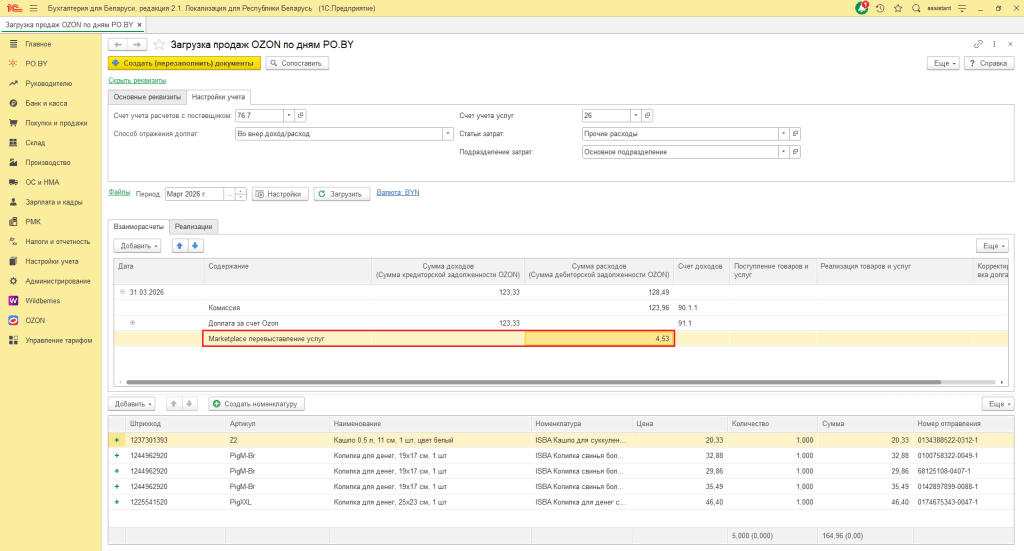The image size is (1024, 551).
Task: Click the Период input field
Action: (x=194, y=194)
